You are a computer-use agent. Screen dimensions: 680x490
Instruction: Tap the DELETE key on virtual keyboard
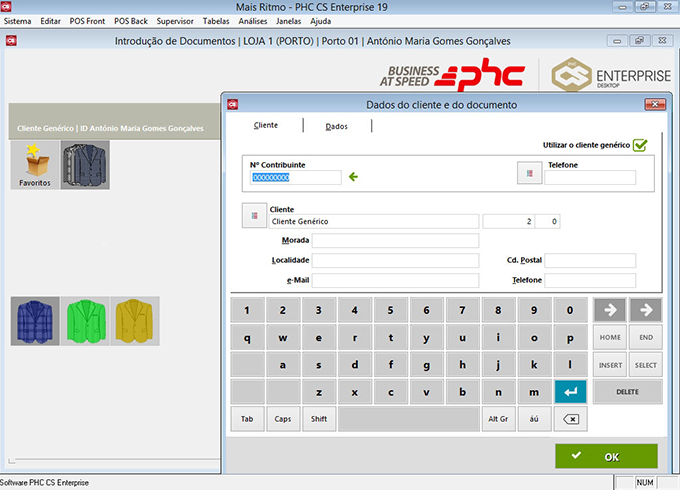tap(628, 392)
